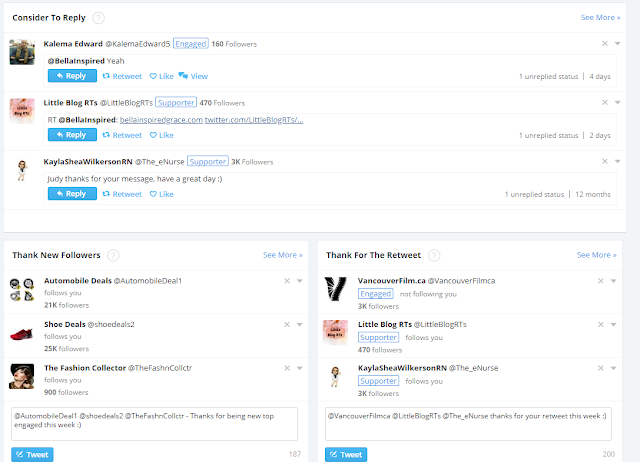Open Kalema Edward's profile picture
The image size is (640, 462).
(x=22, y=52)
